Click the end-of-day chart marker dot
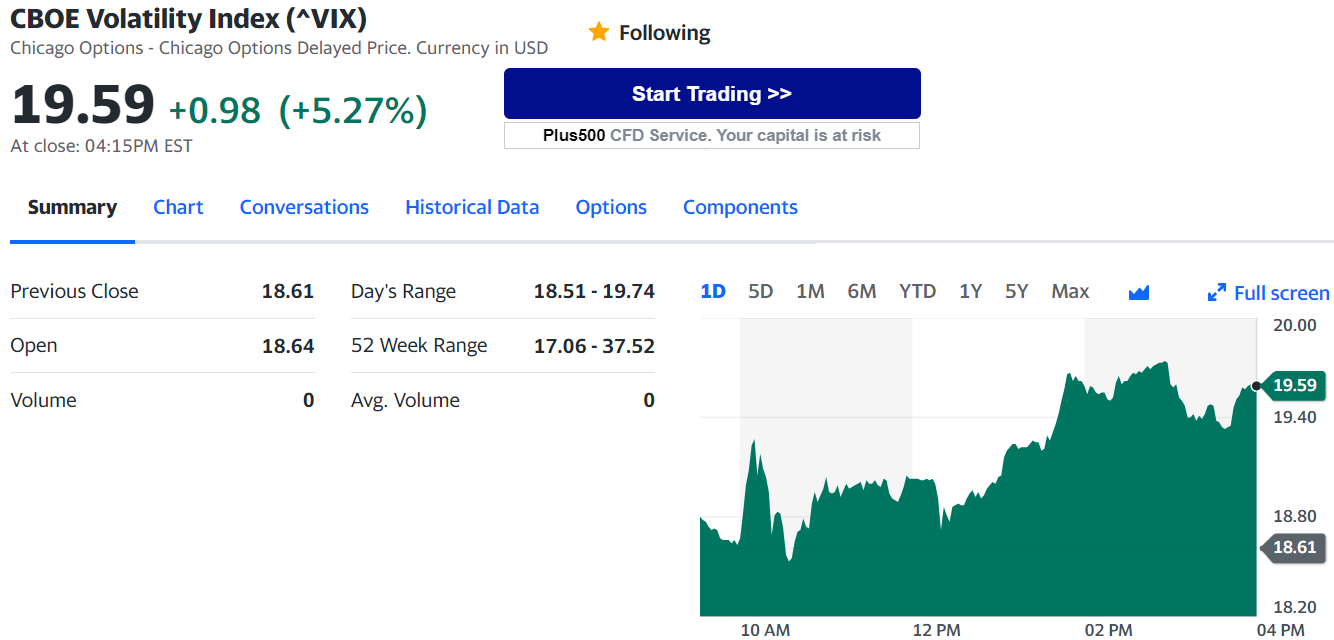 tap(1256, 386)
